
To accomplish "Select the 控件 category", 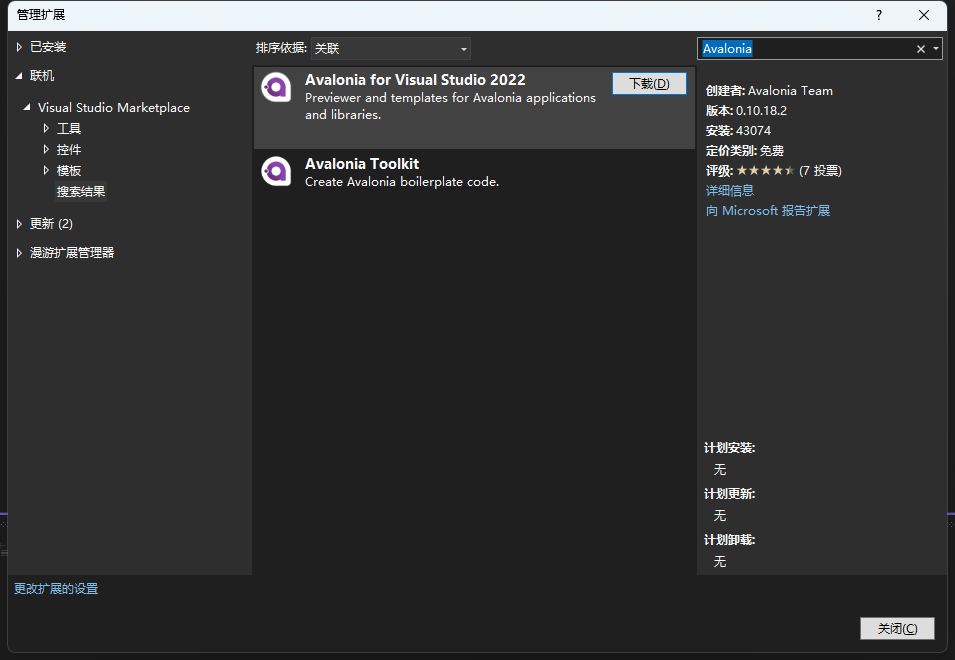I will (x=69, y=150).
